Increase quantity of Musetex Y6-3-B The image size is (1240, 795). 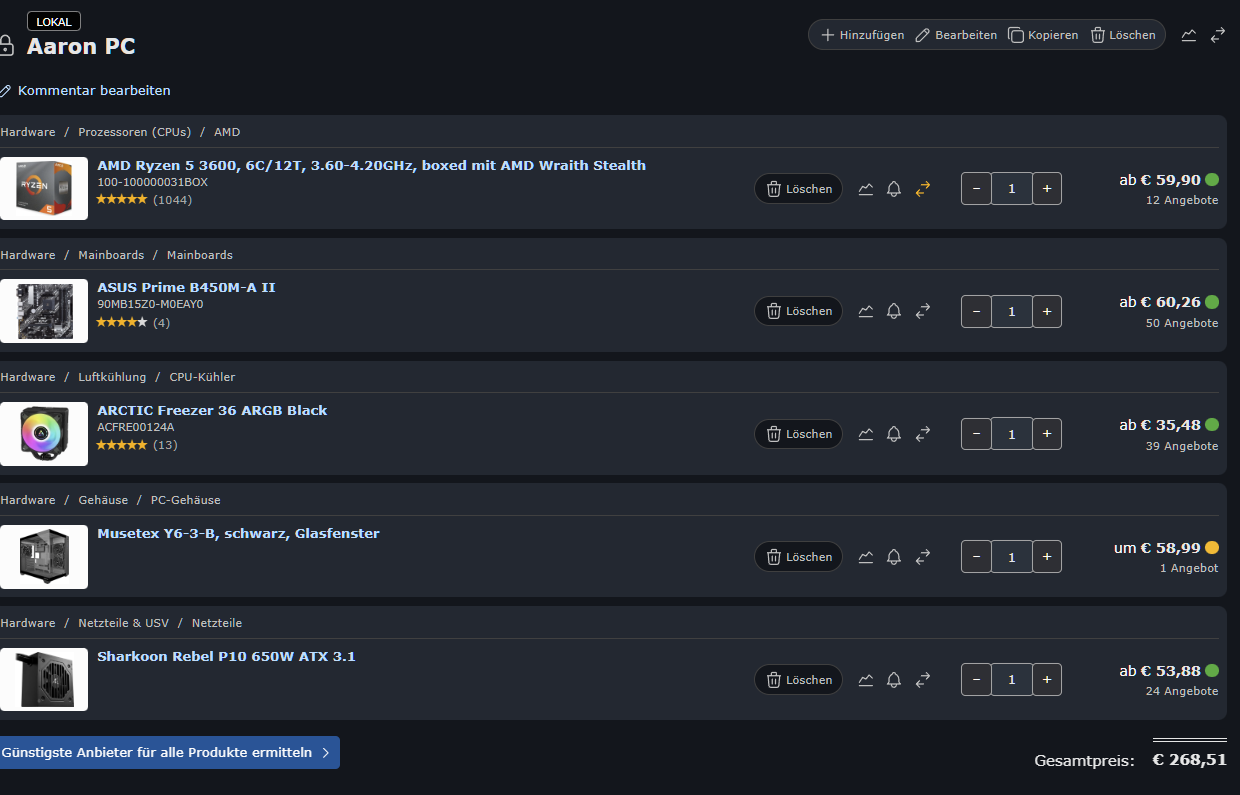(1047, 556)
